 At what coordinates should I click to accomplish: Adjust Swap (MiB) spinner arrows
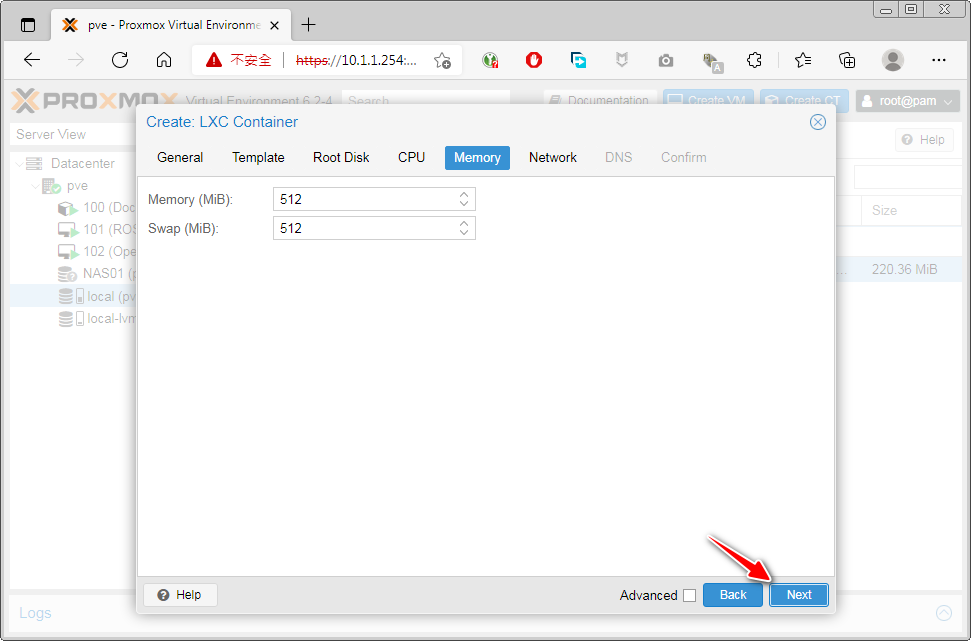point(464,228)
